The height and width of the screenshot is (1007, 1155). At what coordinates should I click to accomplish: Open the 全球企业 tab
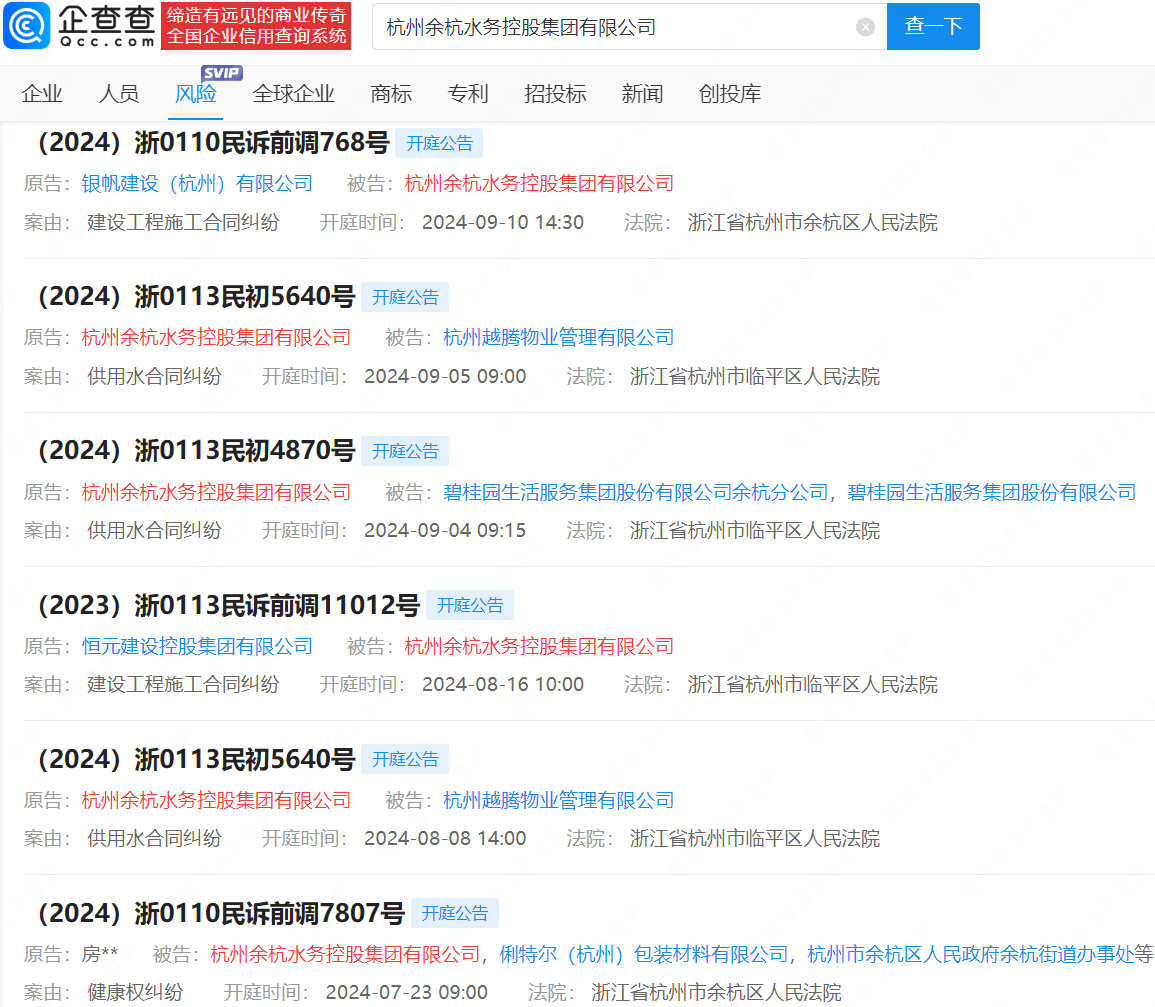click(x=293, y=93)
